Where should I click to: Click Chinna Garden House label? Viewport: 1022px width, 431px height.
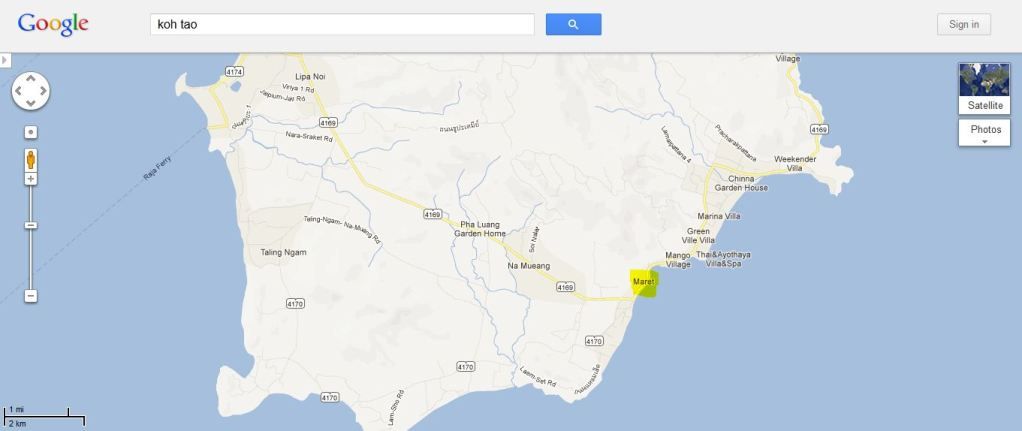click(741, 183)
